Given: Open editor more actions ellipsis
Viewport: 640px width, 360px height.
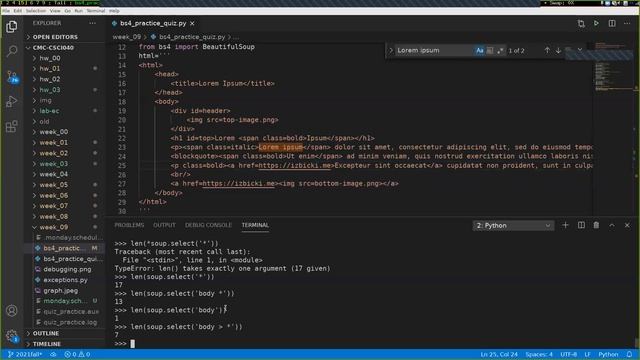Looking at the screenshot, I should [x=627, y=23].
